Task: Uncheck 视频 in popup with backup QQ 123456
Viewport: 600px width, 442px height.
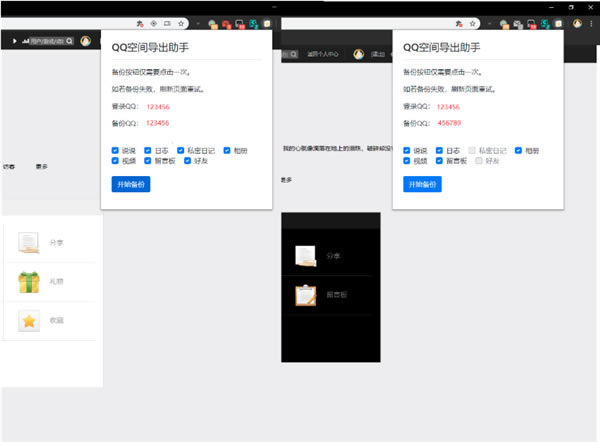Action: tap(115, 161)
